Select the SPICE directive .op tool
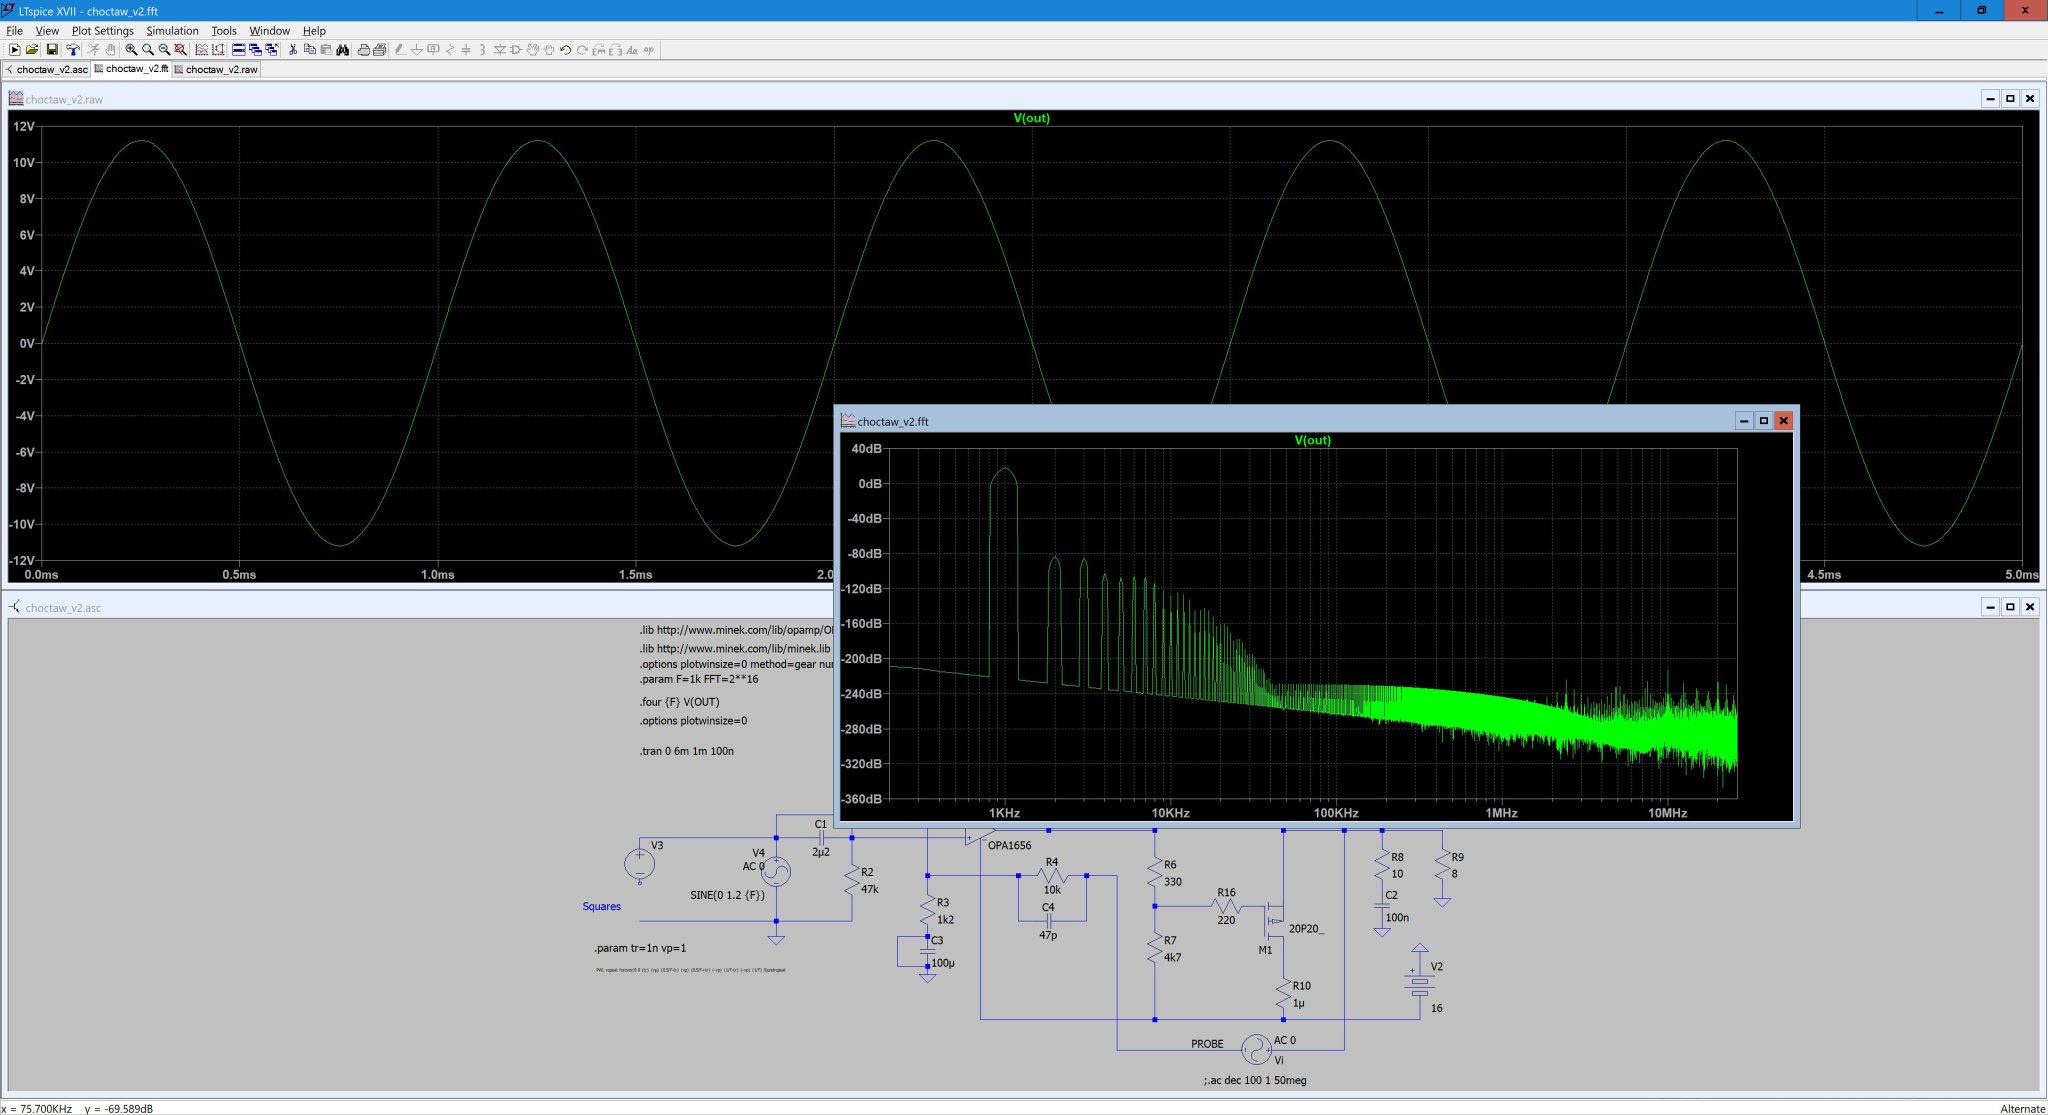 (x=648, y=50)
